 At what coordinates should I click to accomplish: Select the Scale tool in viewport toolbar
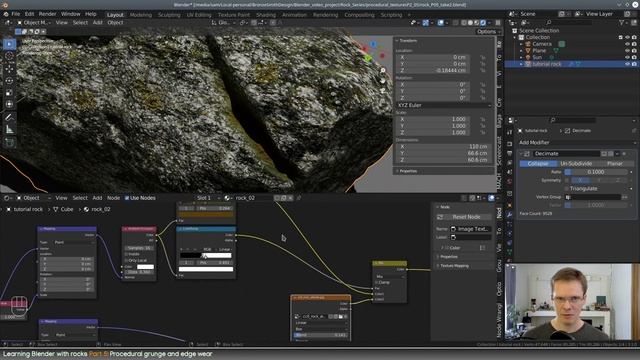point(9,93)
